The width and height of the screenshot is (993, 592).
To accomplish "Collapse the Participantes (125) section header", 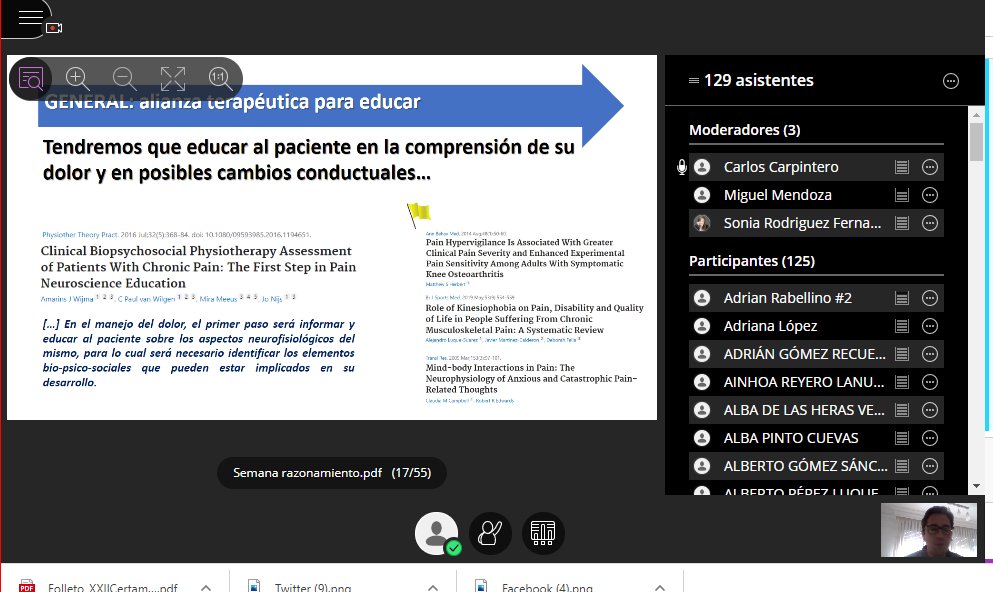I will click(x=752, y=261).
